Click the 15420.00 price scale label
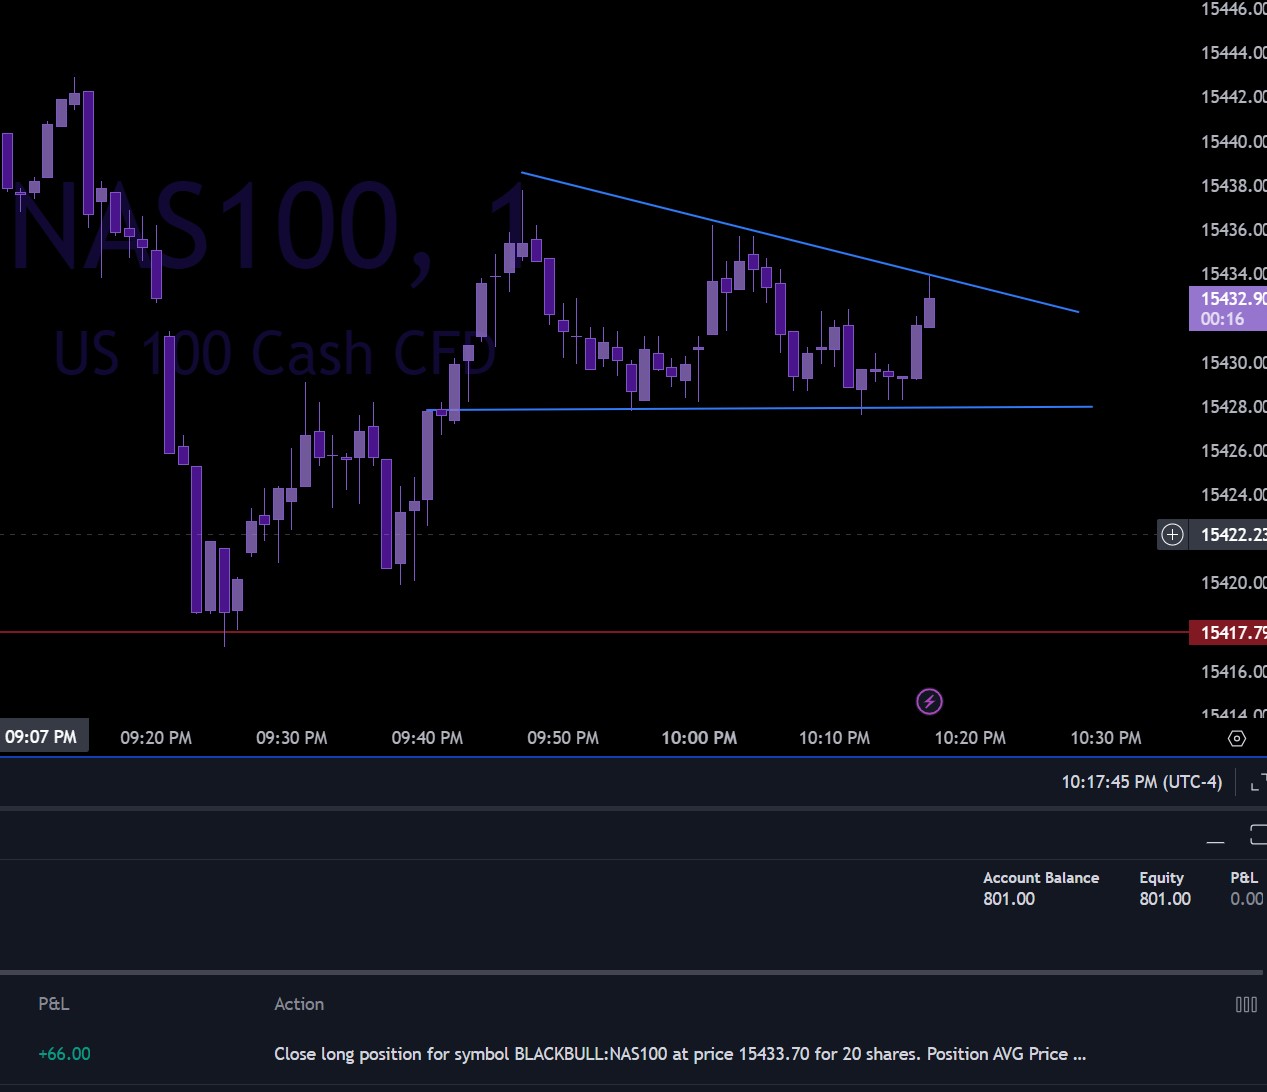Image resolution: width=1267 pixels, height=1092 pixels. coord(1233,582)
